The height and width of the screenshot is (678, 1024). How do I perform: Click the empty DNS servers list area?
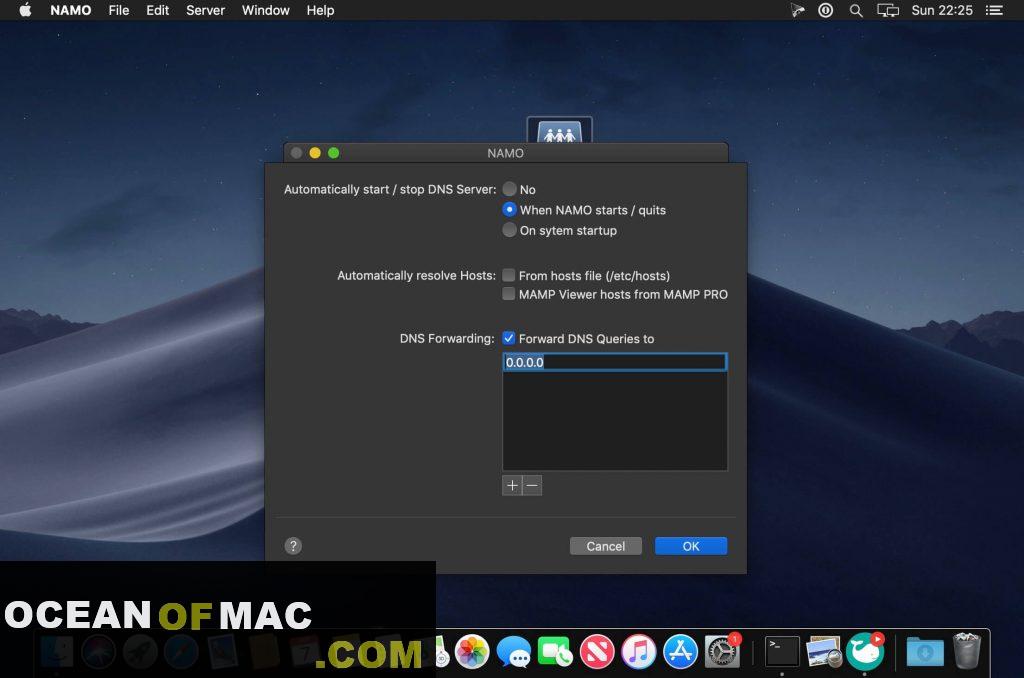[615, 421]
